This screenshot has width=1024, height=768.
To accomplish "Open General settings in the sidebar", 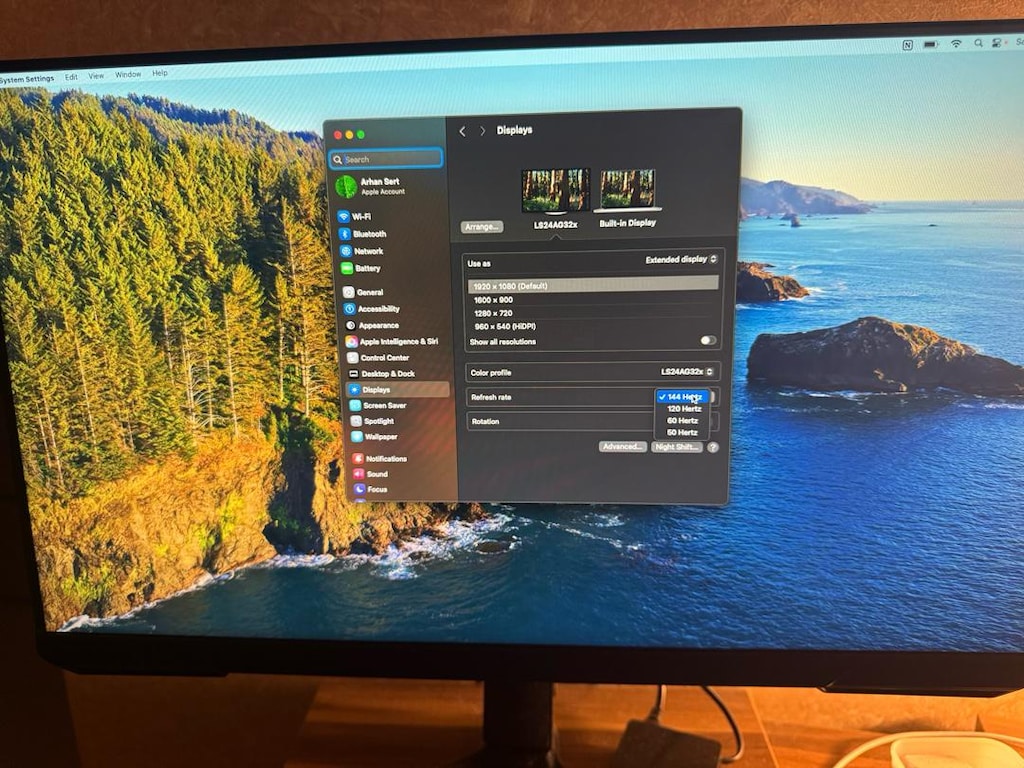I will (x=364, y=293).
